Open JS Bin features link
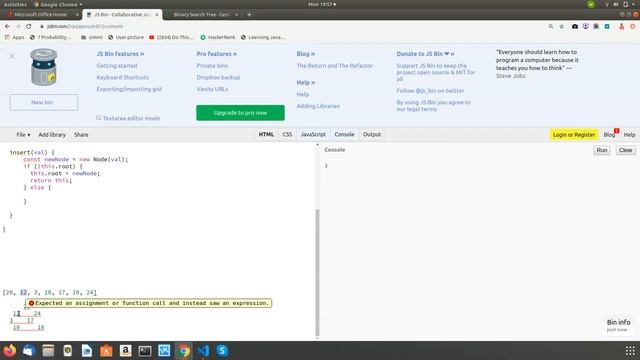The width and height of the screenshot is (640, 360). 120,54
